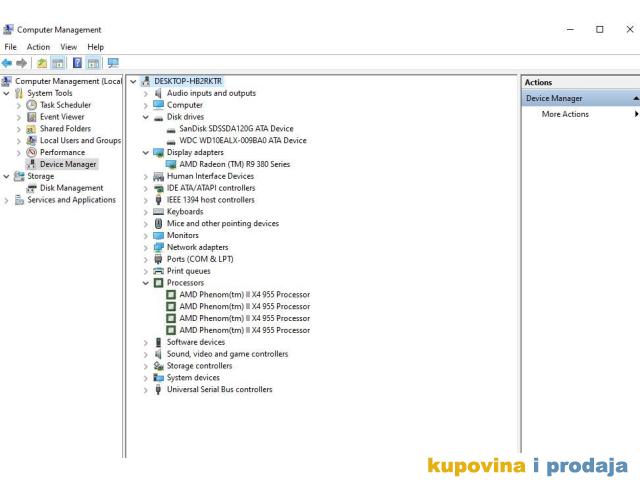Select the Performance icon in the tree
This screenshot has width=640, height=480.
32,152
